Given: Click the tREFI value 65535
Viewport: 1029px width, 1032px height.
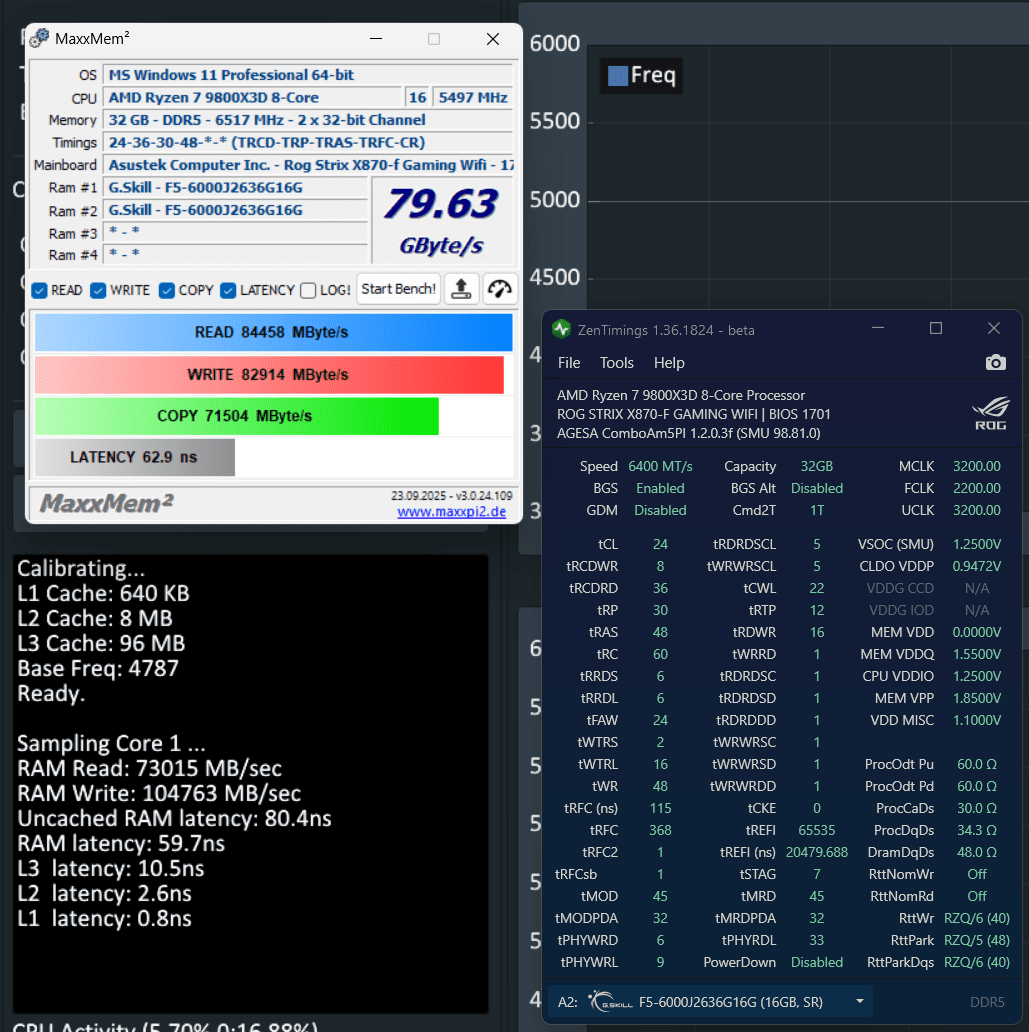Looking at the screenshot, I should click(x=816, y=830).
